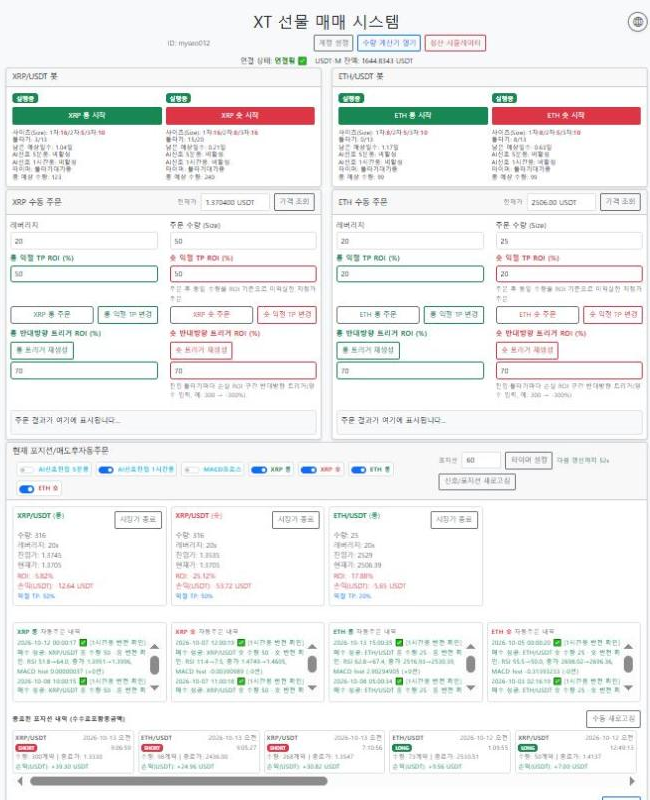
Task: Click 신호/포지션 새로고침
Action: [477, 481]
